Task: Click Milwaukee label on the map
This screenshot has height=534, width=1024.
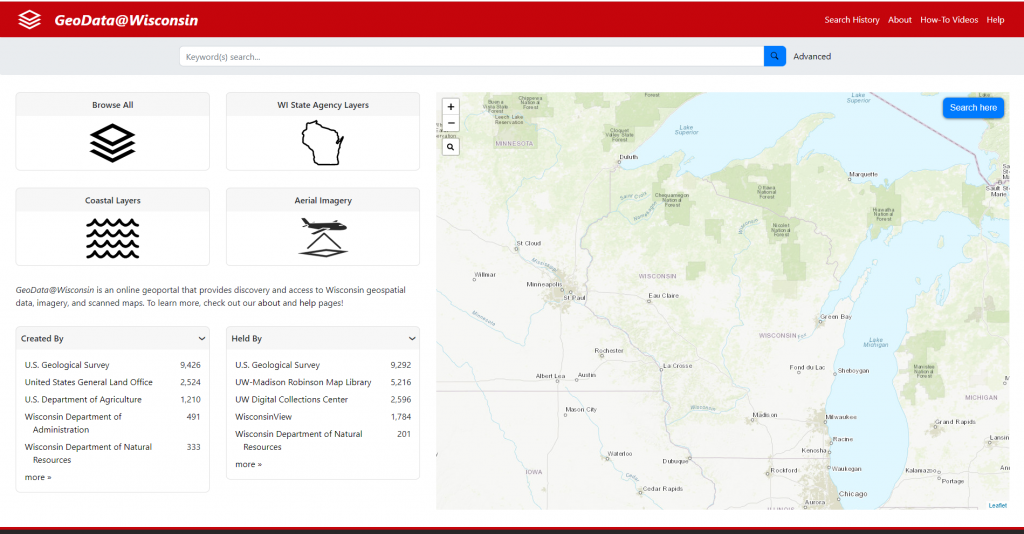Action: [841, 416]
